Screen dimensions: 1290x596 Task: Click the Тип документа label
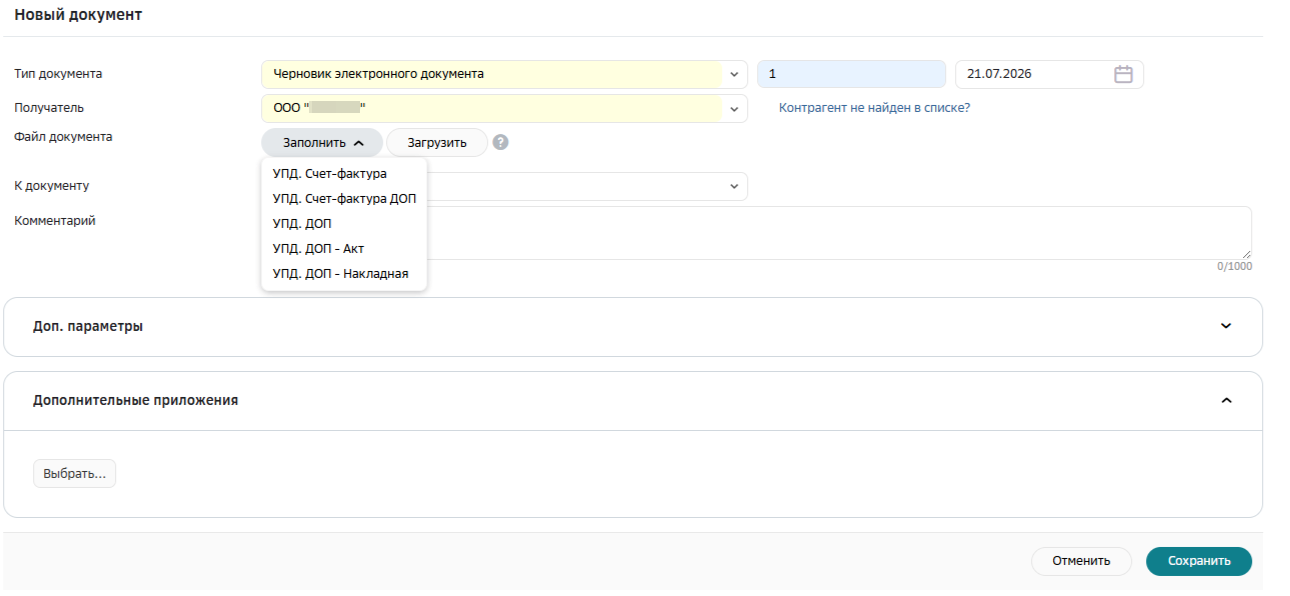[58, 74]
